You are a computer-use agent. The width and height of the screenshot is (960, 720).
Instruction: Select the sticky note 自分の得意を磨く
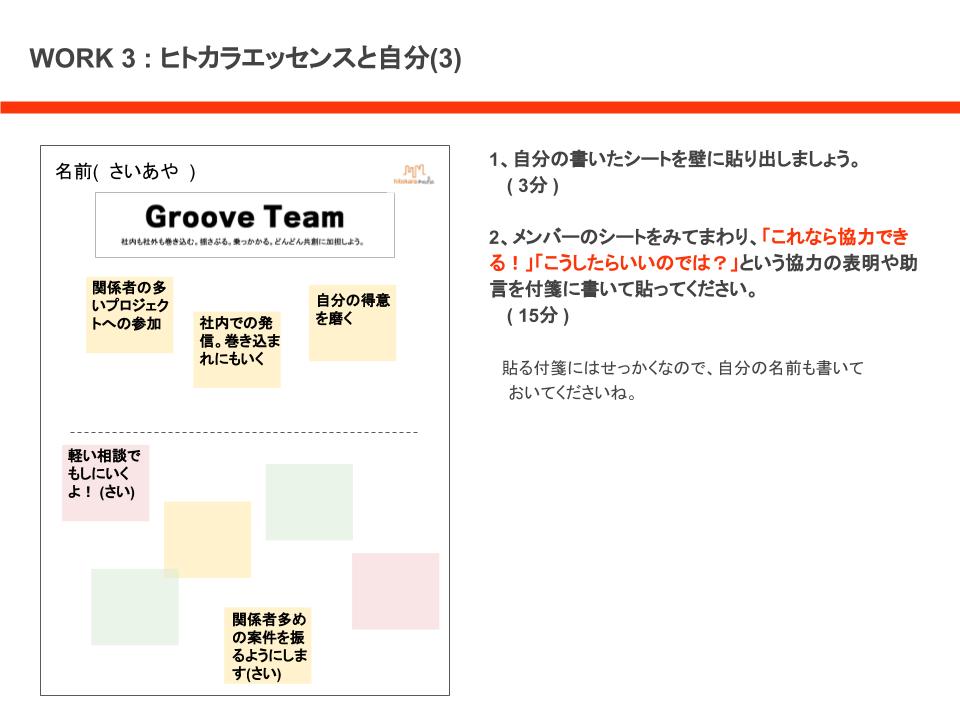click(x=352, y=323)
